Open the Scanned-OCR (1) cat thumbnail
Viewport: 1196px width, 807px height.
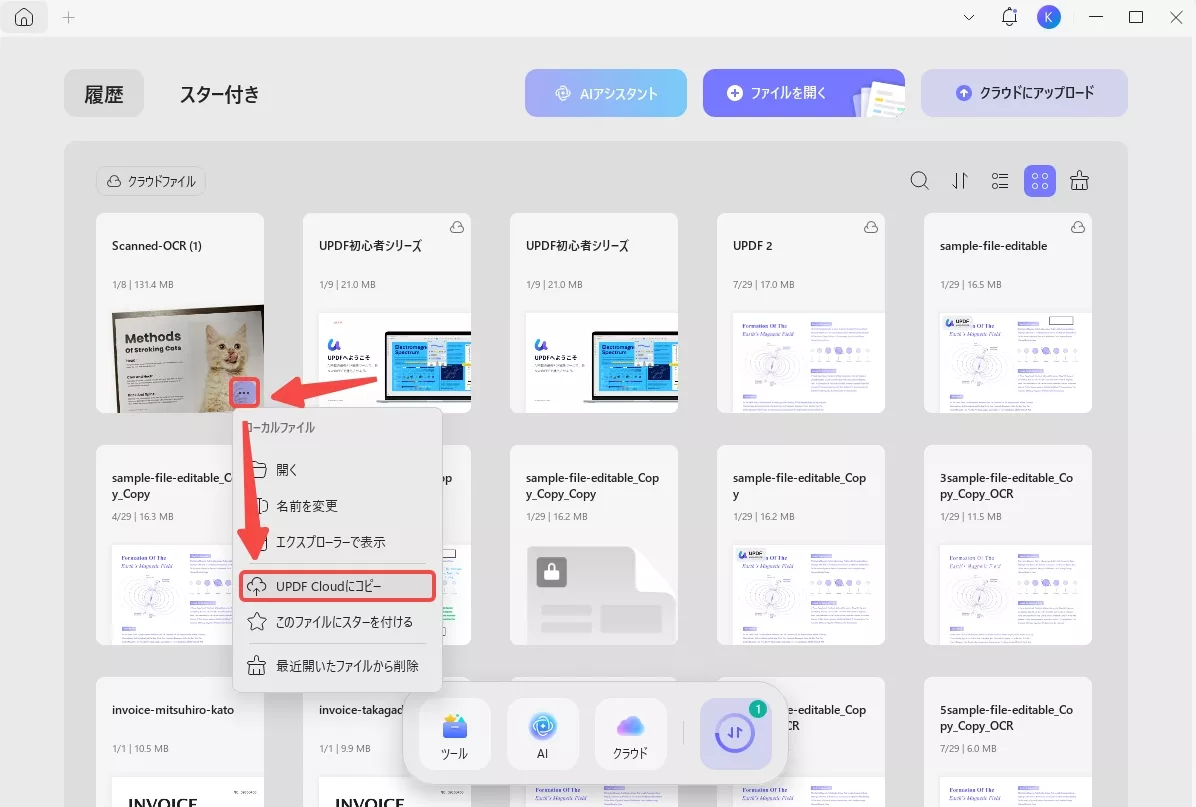(188, 358)
